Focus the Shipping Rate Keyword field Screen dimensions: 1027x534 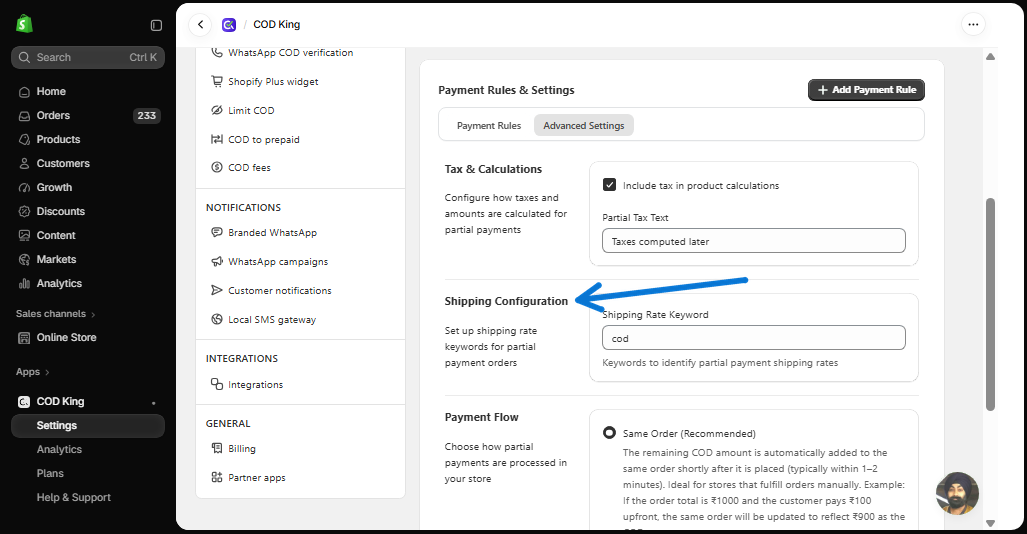(x=754, y=338)
